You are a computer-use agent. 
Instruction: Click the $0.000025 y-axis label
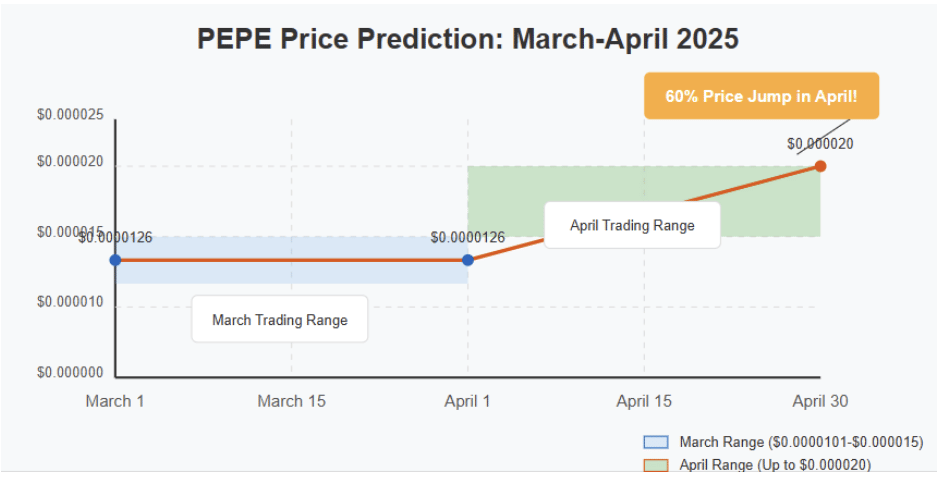(x=70, y=116)
